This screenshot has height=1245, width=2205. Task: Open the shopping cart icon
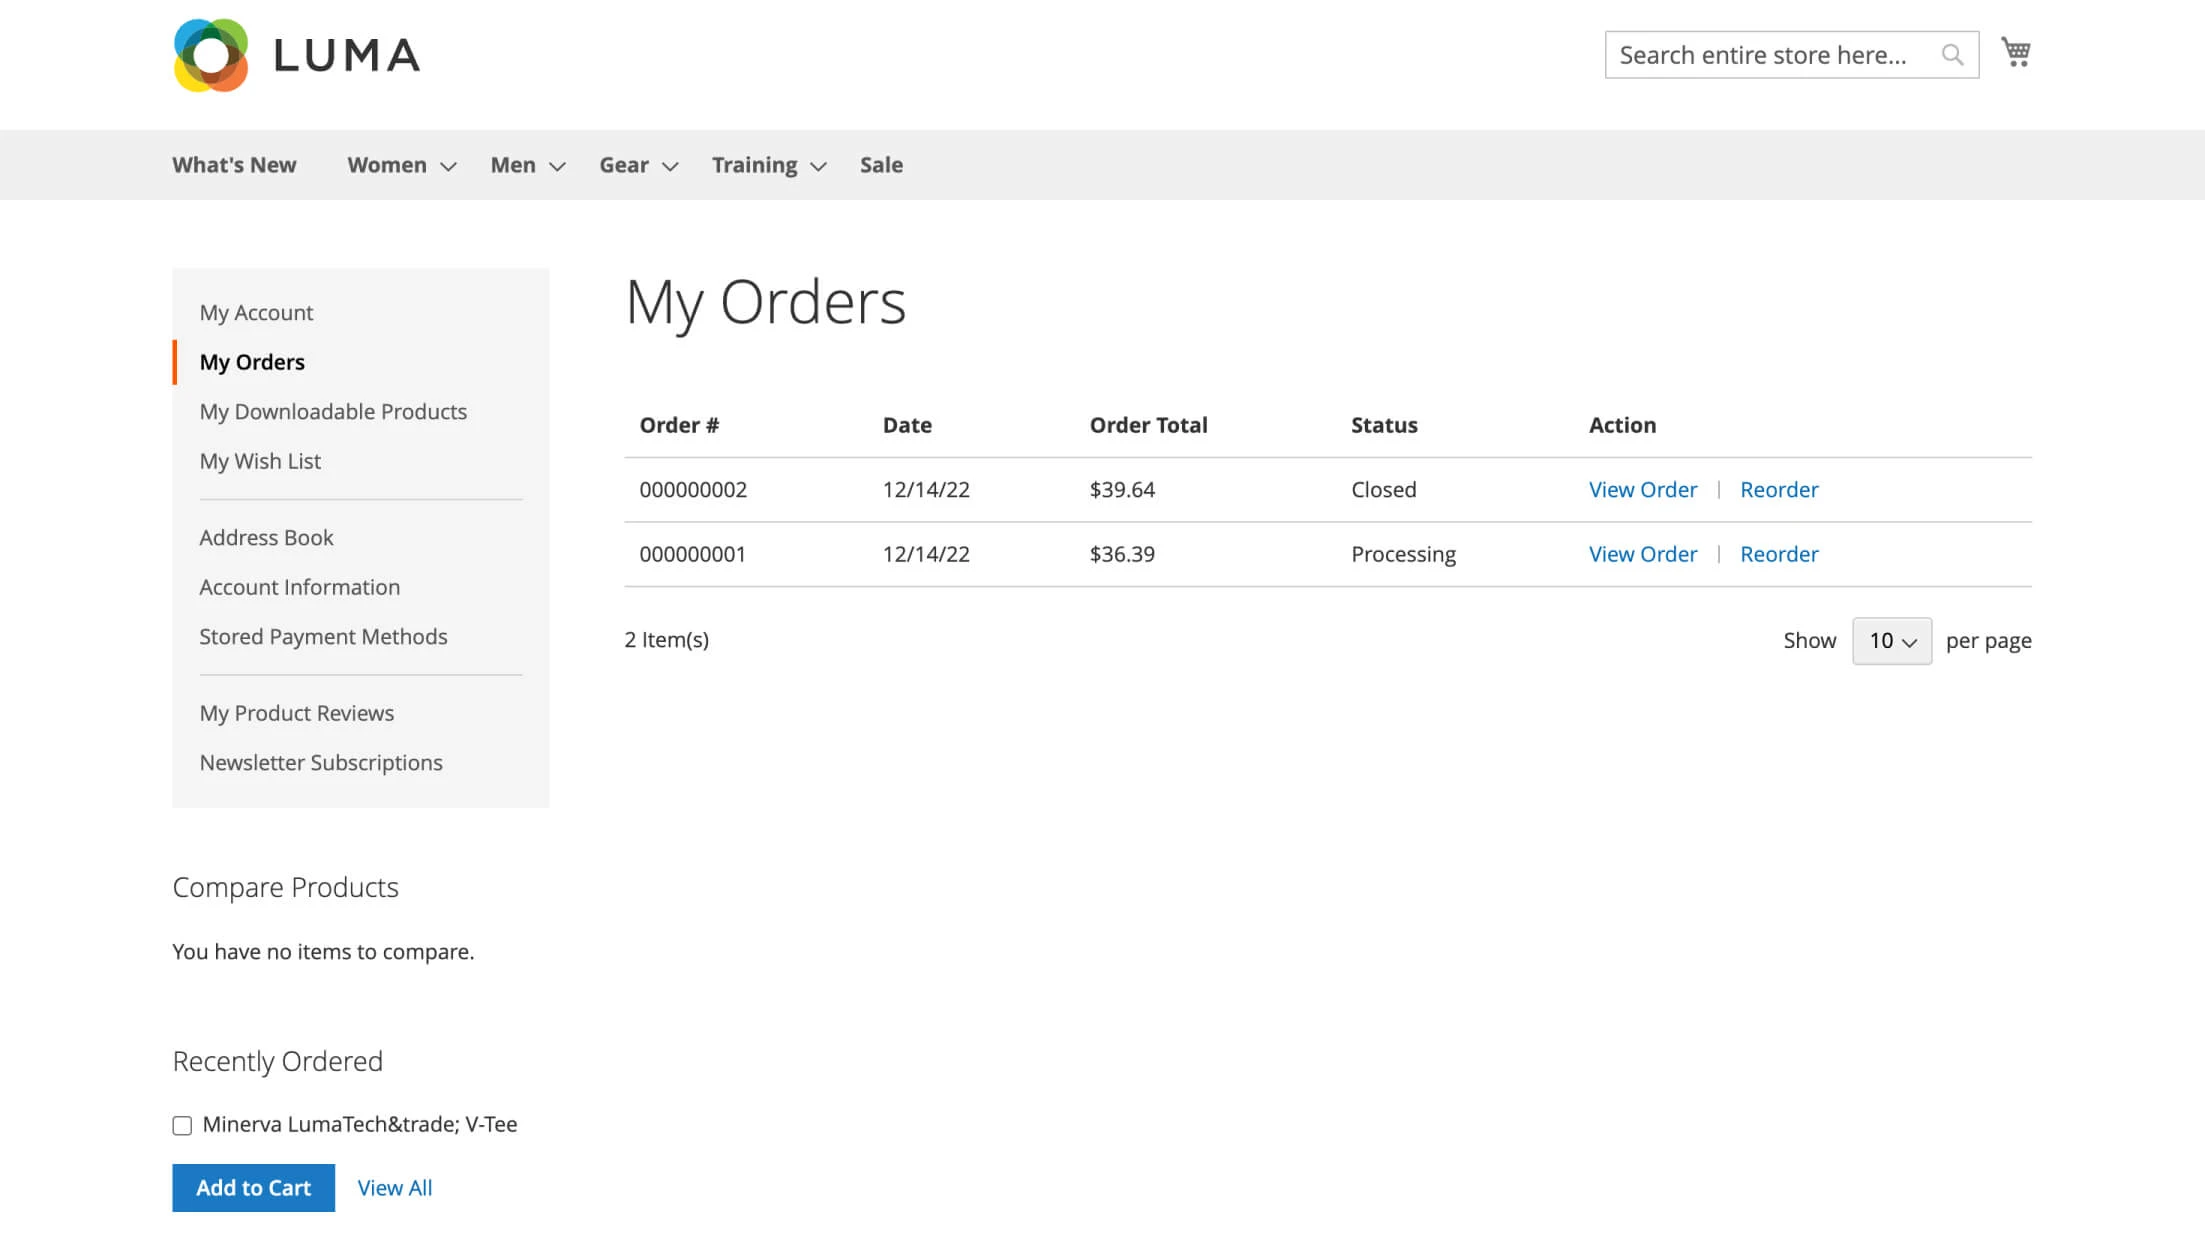pyautogui.click(x=2016, y=52)
